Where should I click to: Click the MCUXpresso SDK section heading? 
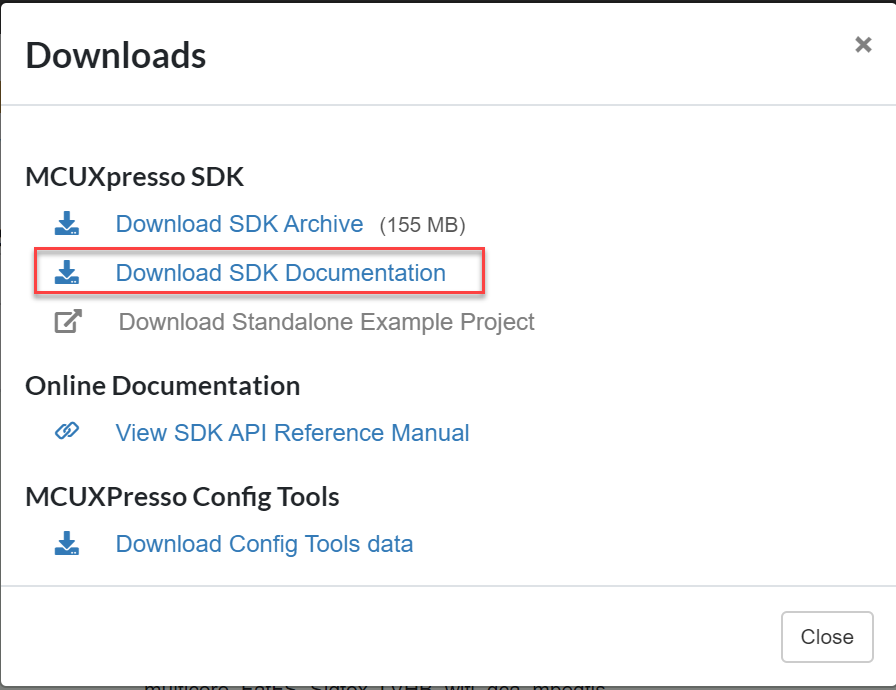pos(134,177)
